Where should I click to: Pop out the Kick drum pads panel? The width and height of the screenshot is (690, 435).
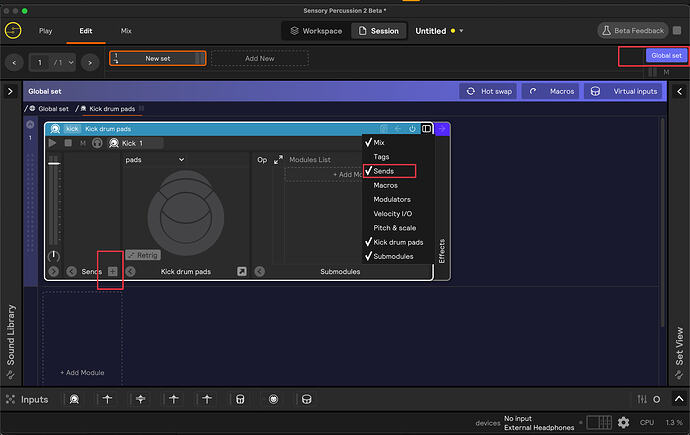(242, 271)
